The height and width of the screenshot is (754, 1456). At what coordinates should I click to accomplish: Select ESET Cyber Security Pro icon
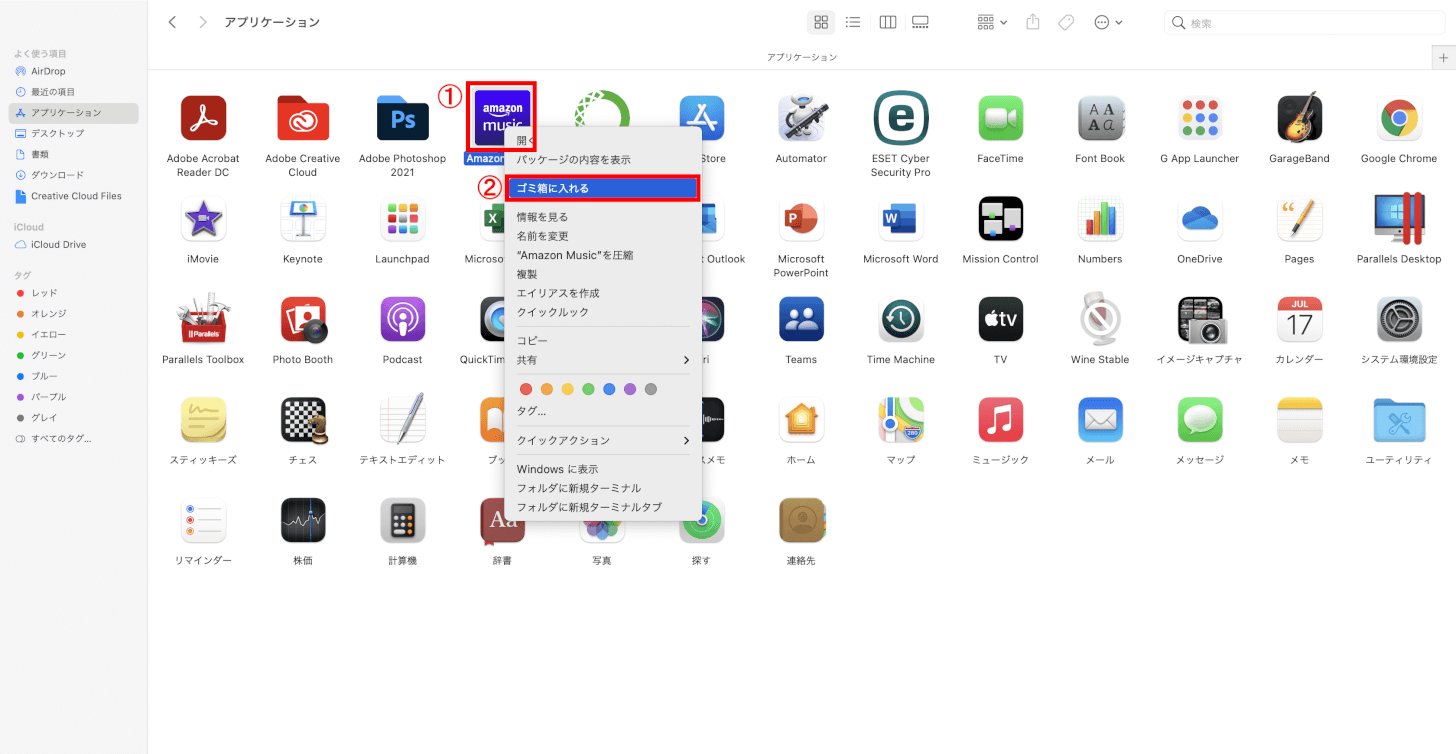(x=901, y=118)
